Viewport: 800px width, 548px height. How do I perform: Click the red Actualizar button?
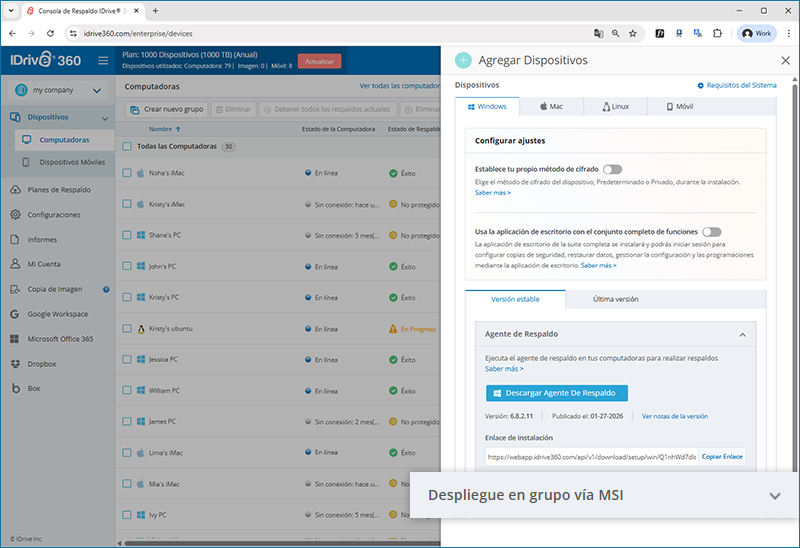(x=319, y=61)
